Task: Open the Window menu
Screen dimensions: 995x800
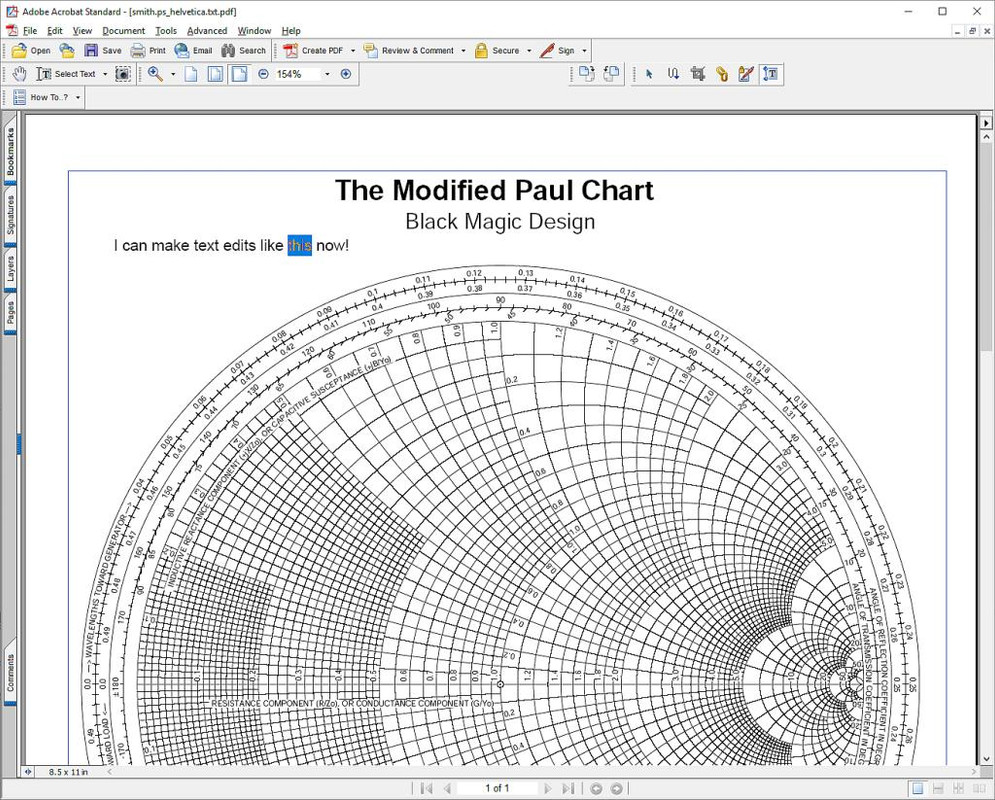Action: coord(254,30)
